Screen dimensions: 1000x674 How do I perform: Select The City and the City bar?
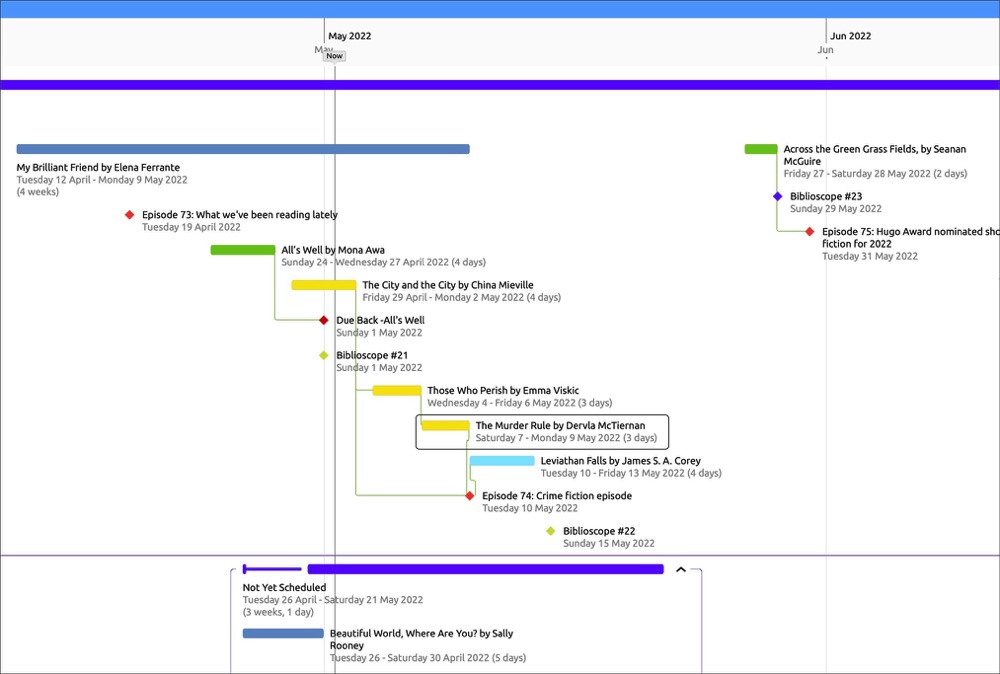(x=323, y=285)
